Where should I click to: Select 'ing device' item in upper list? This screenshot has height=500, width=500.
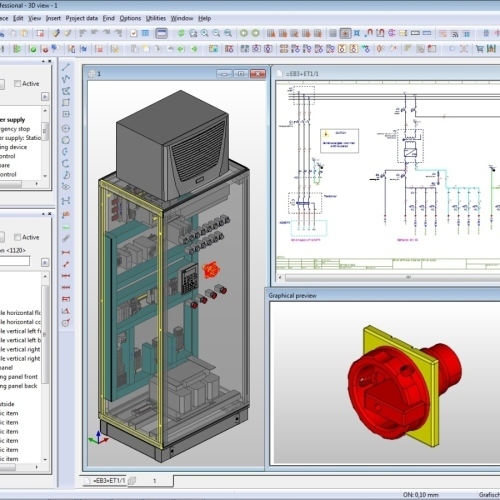13,147
